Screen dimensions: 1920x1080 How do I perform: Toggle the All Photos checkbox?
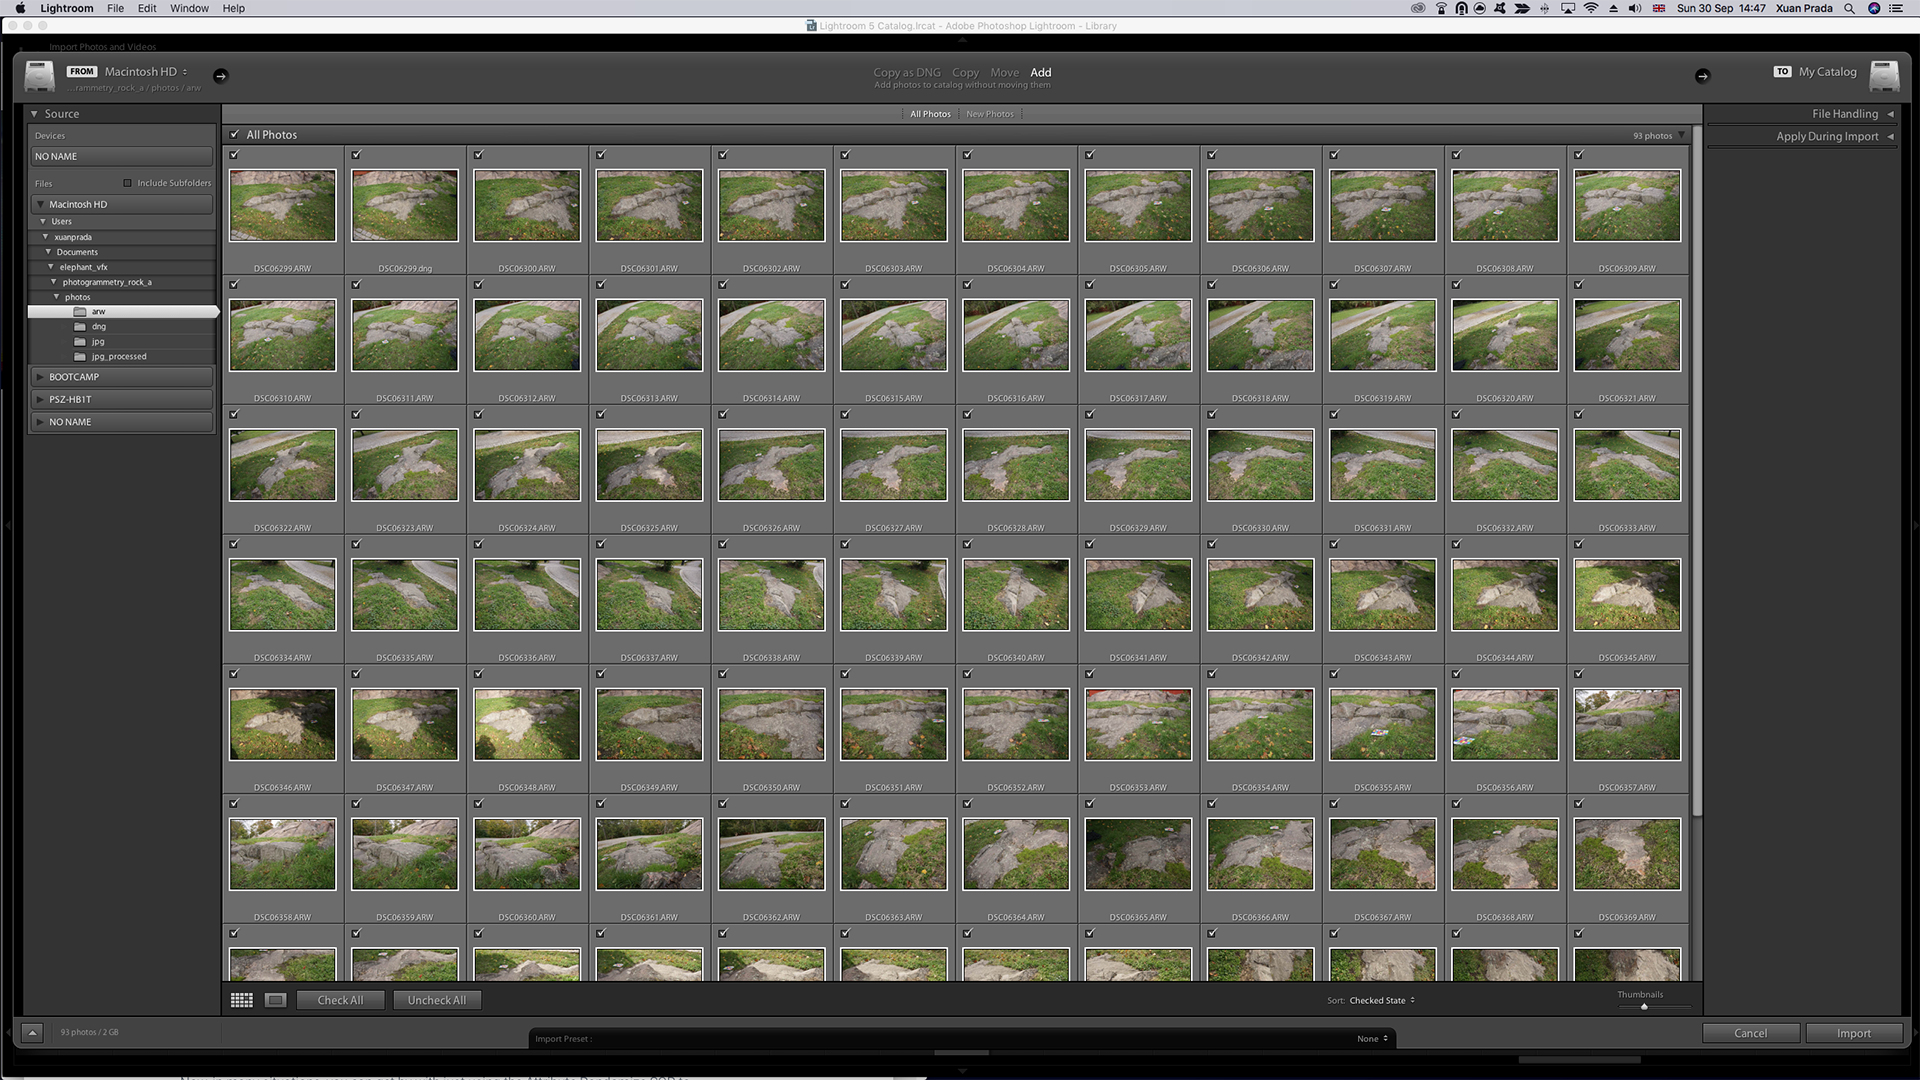(235, 135)
